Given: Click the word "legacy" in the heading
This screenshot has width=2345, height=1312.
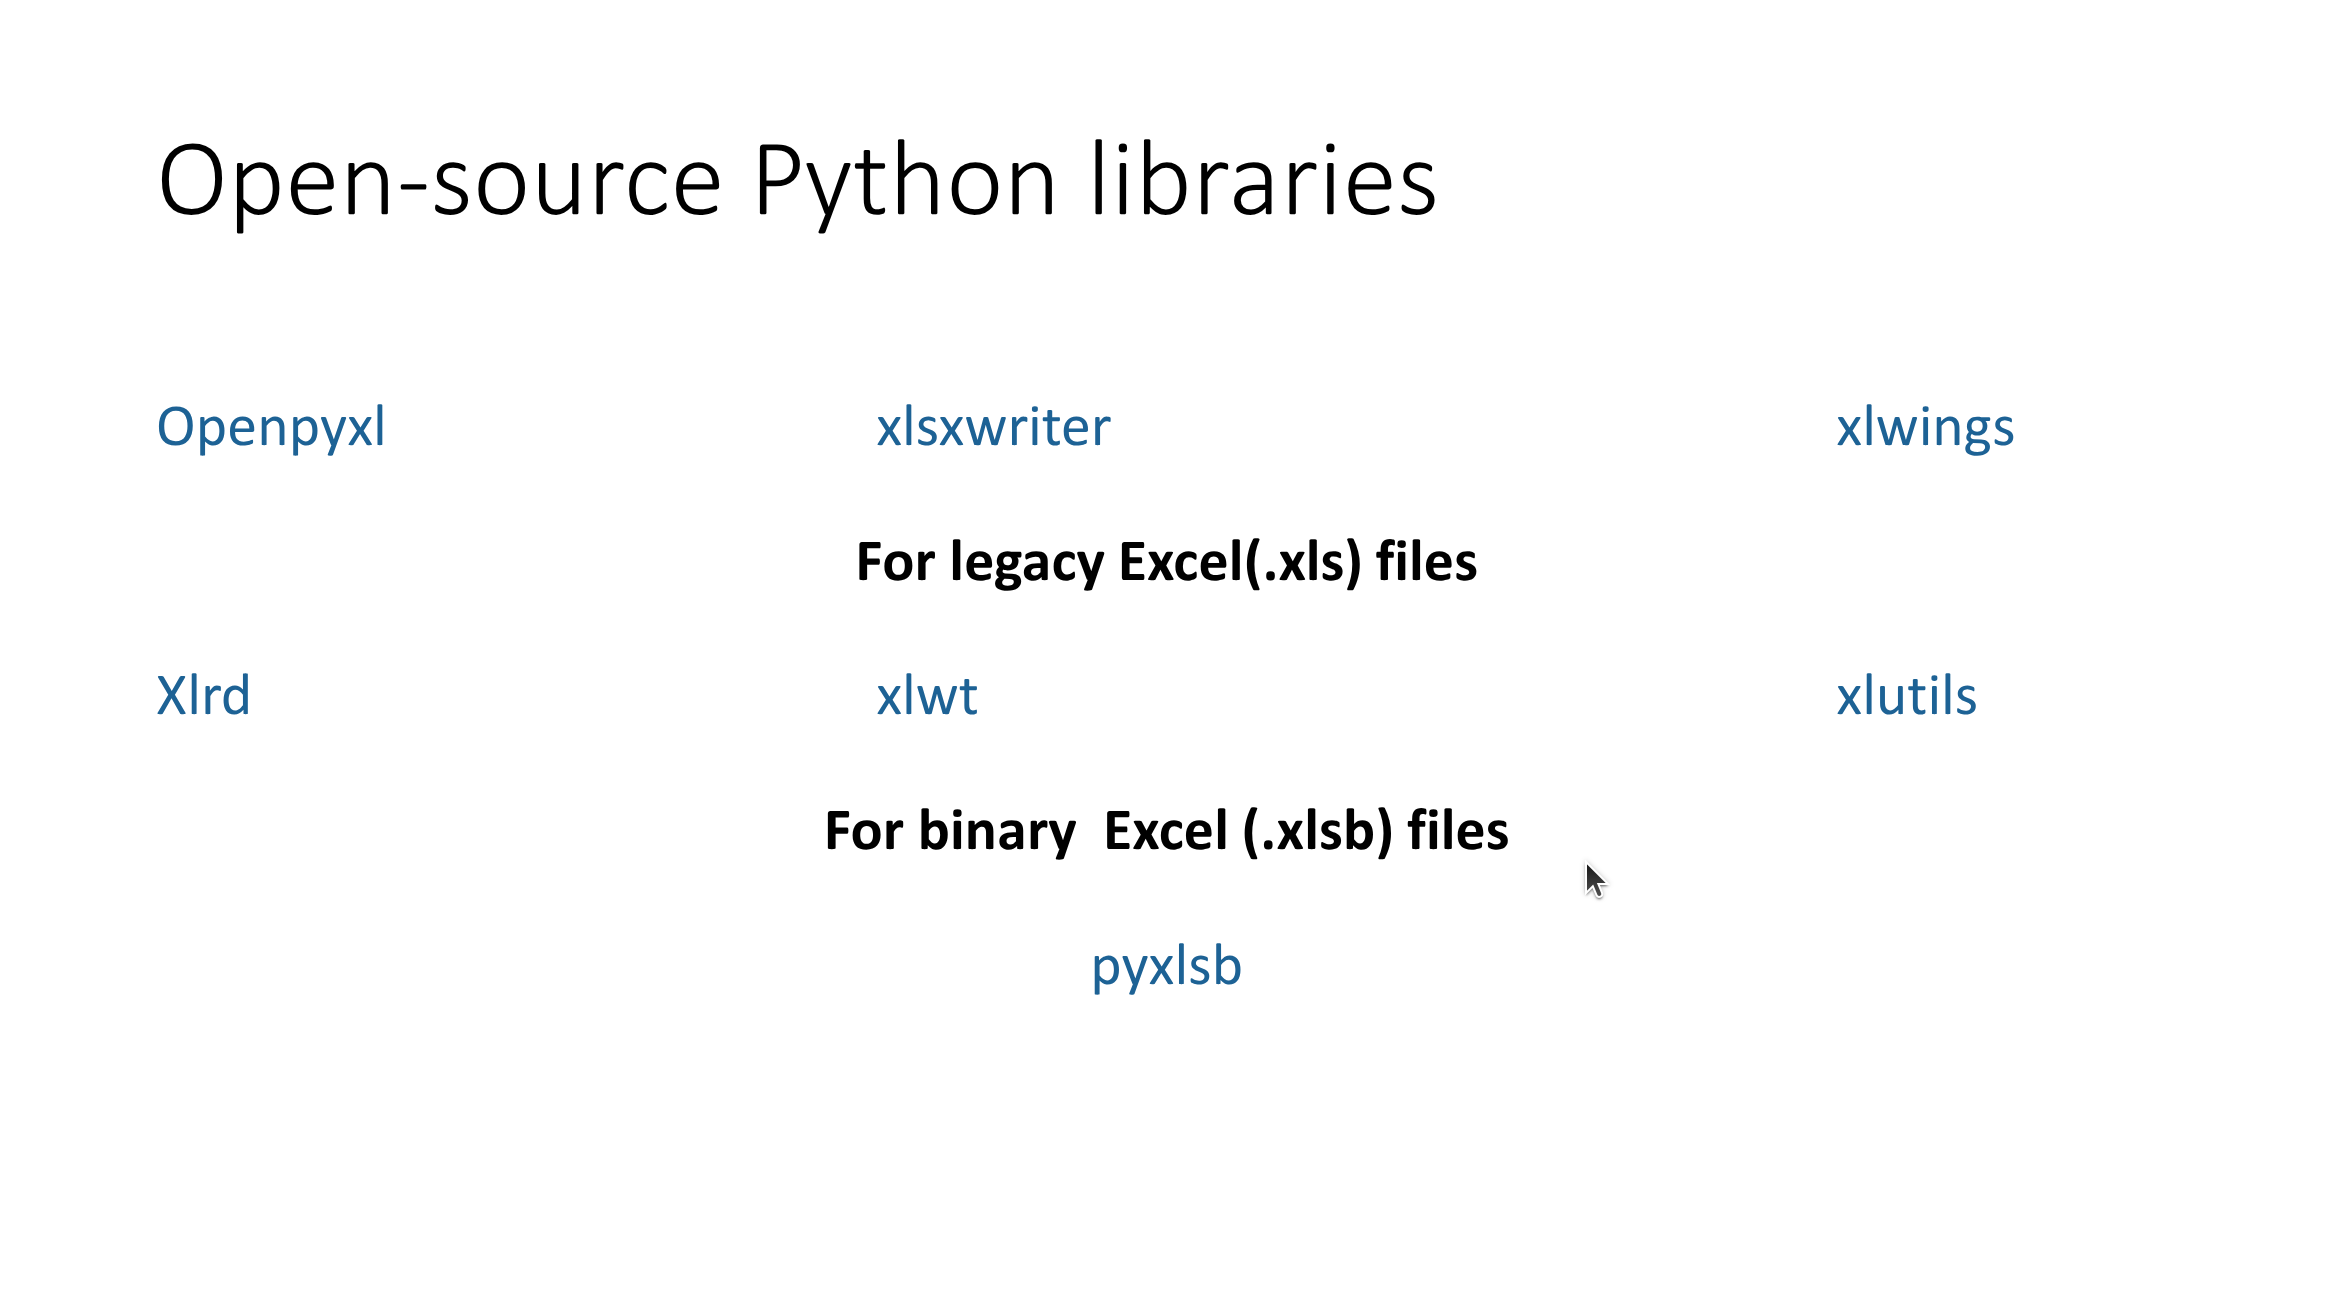Looking at the screenshot, I should (x=1027, y=562).
